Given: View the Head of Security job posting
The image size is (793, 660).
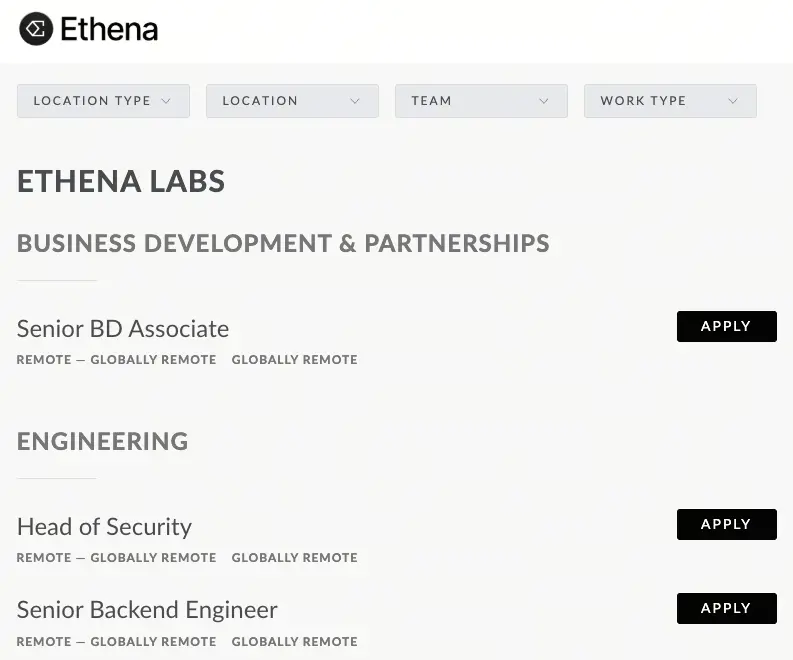Looking at the screenshot, I should click(x=104, y=526).
